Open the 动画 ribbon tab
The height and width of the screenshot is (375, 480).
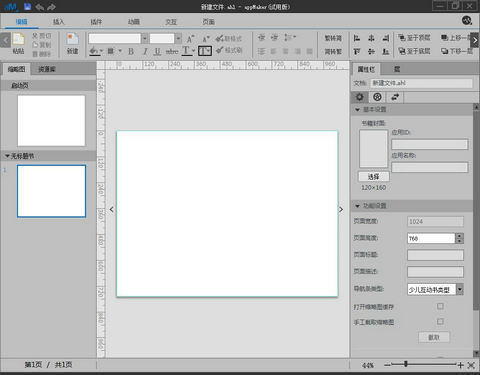(x=134, y=22)
